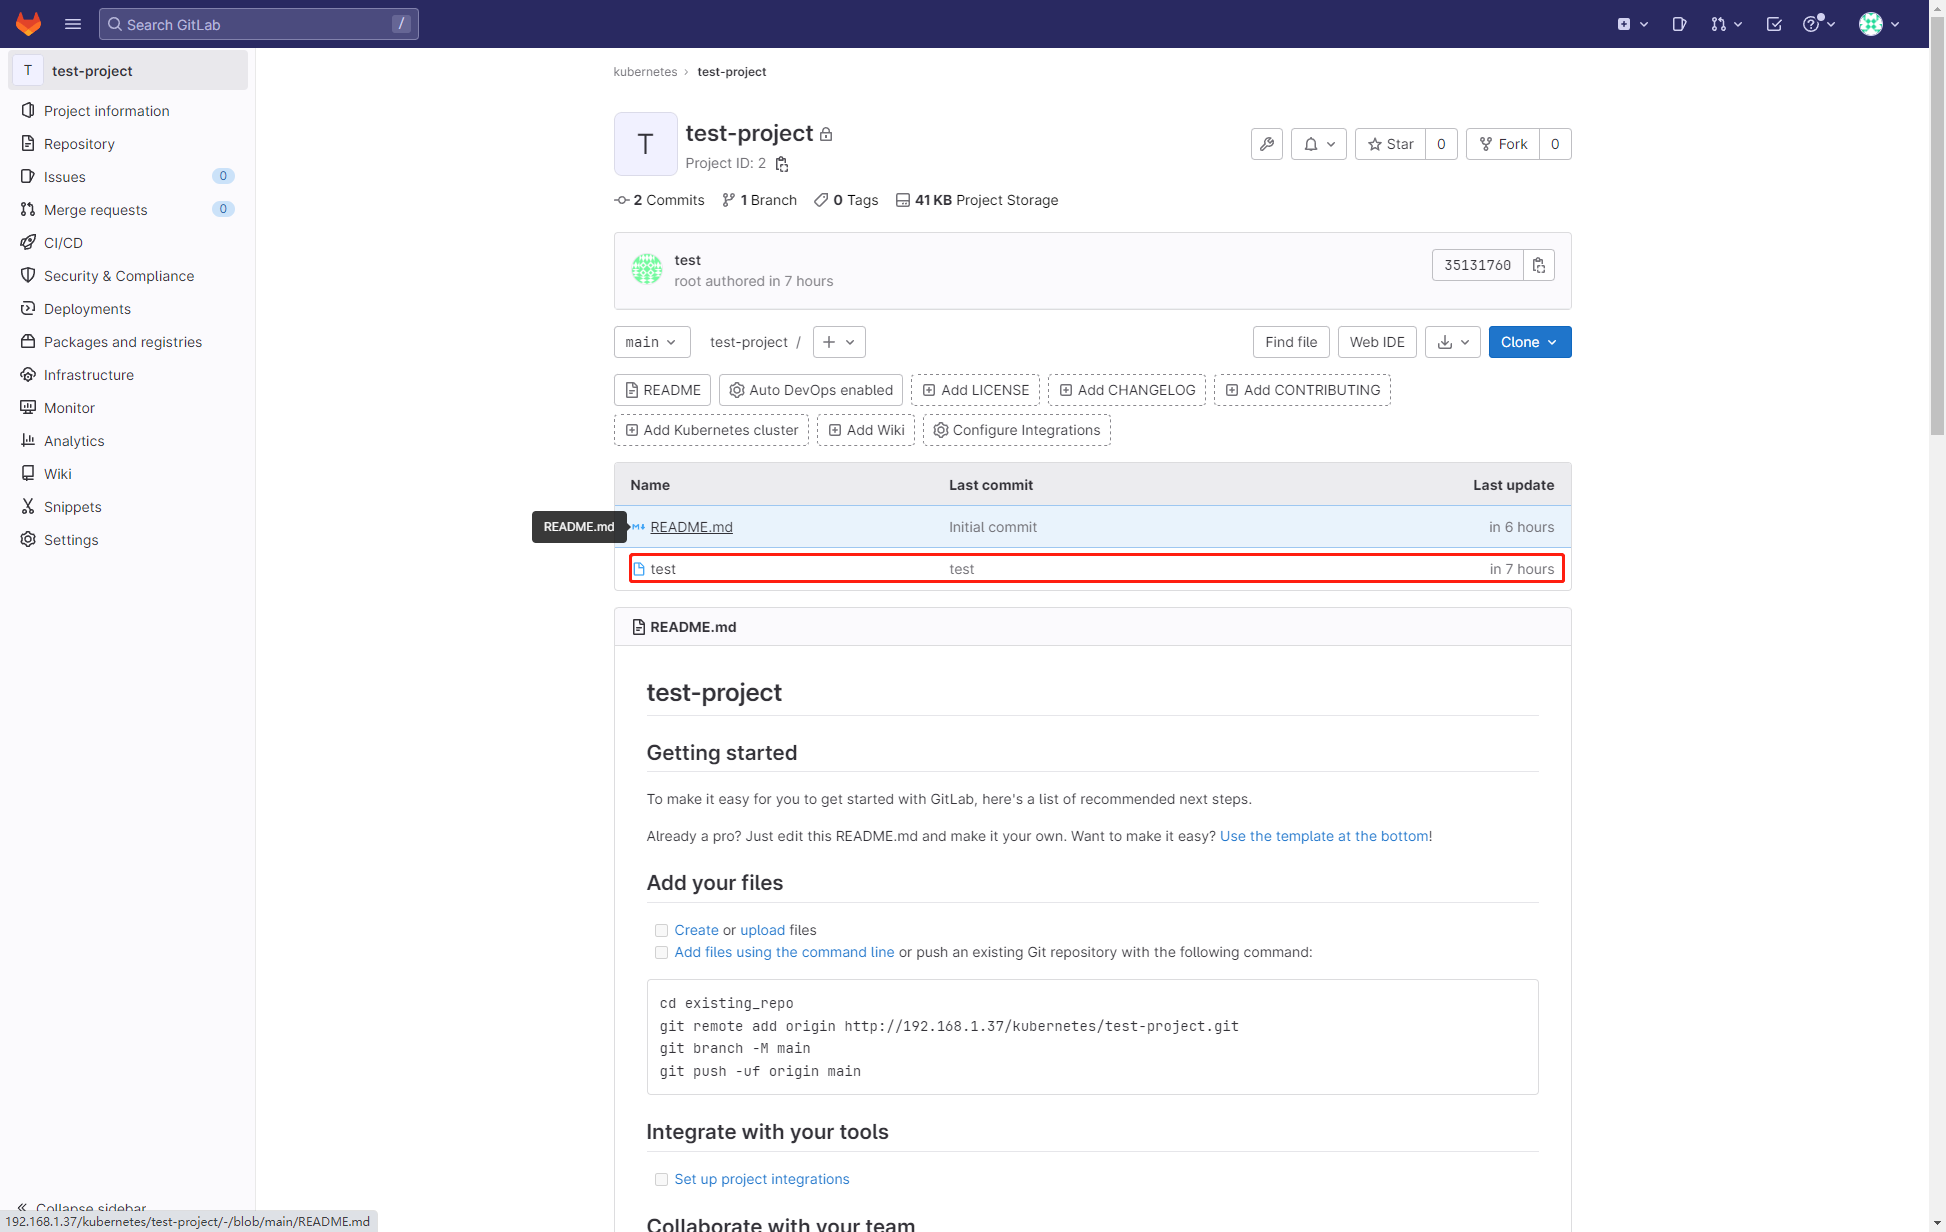The height and width of the screenshot is (1232, 1946).
Task: Click Add CHANGELOG
Action: (x=1127, y=390)
